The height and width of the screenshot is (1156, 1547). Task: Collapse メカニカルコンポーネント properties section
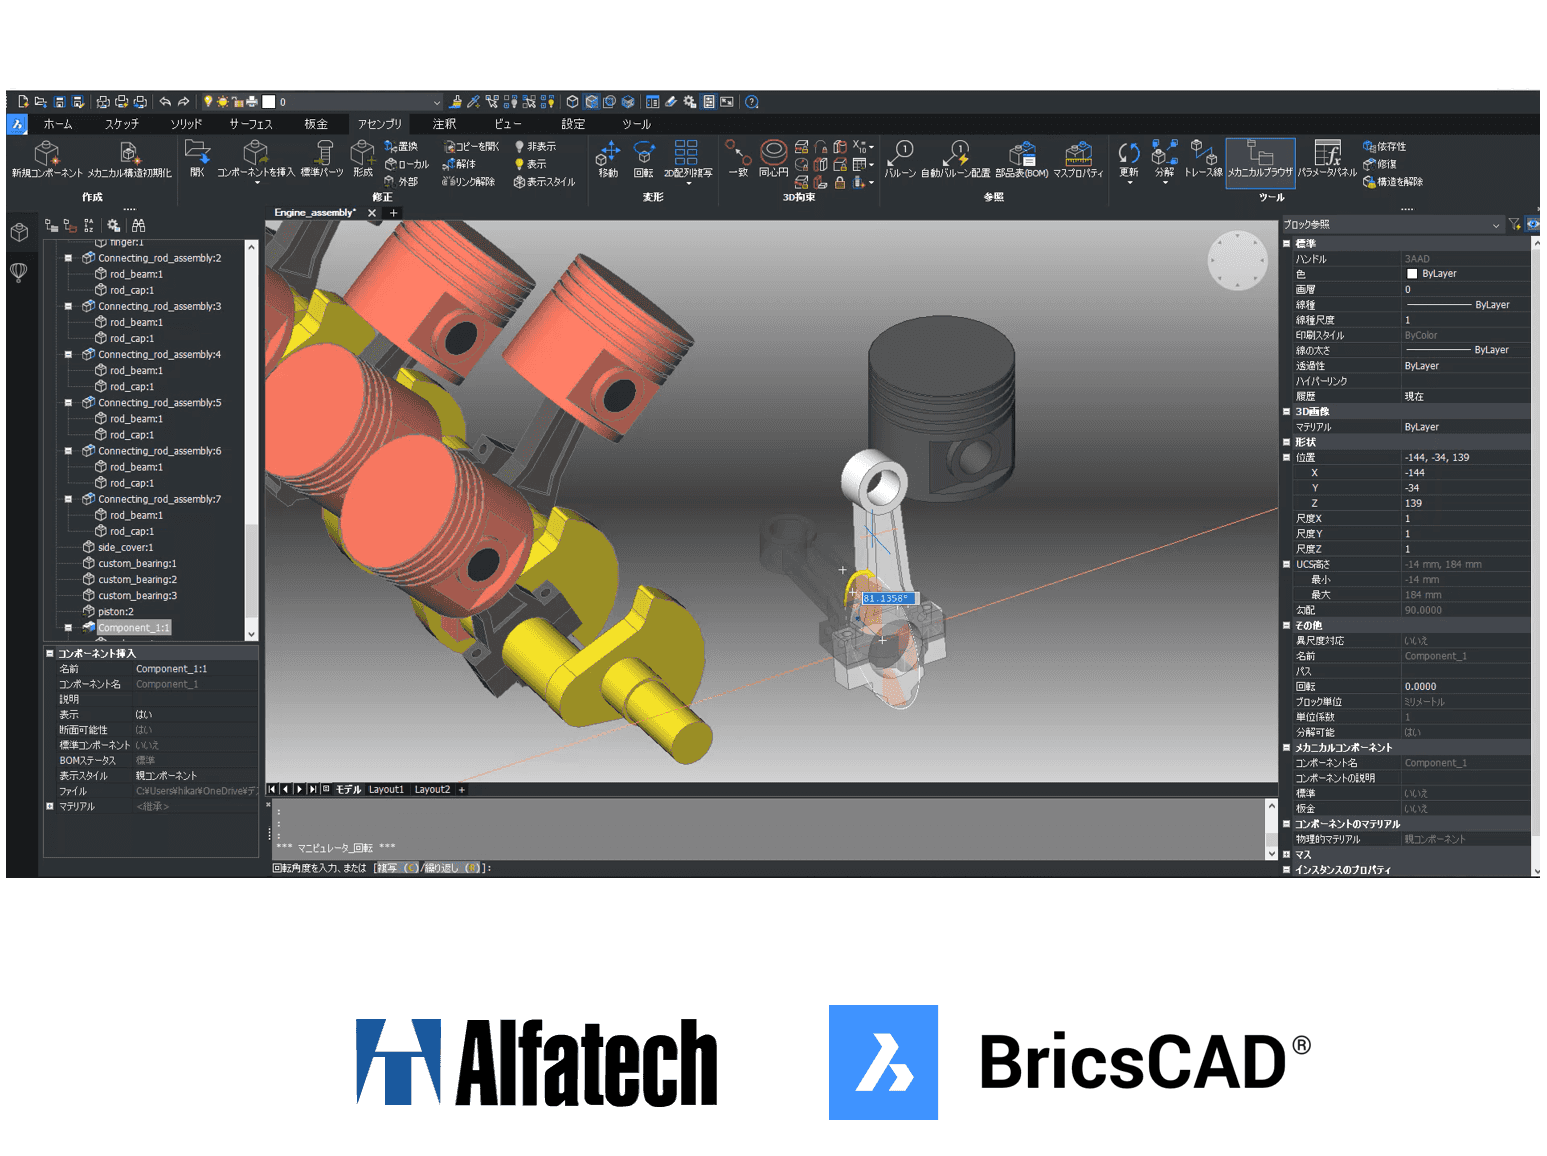coord(1286,748)
